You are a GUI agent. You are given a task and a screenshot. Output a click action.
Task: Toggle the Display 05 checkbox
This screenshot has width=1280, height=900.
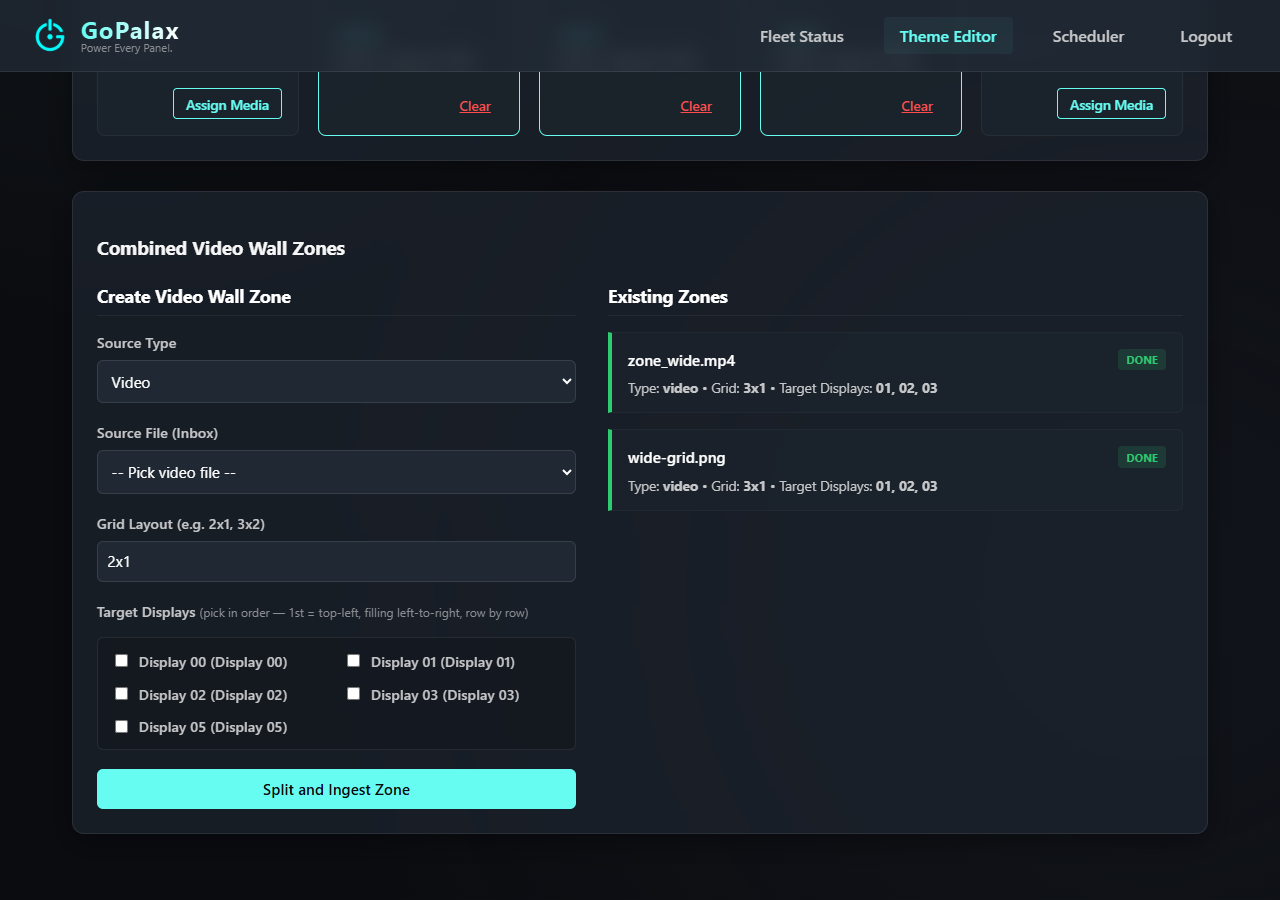click(x=122, y=727)
